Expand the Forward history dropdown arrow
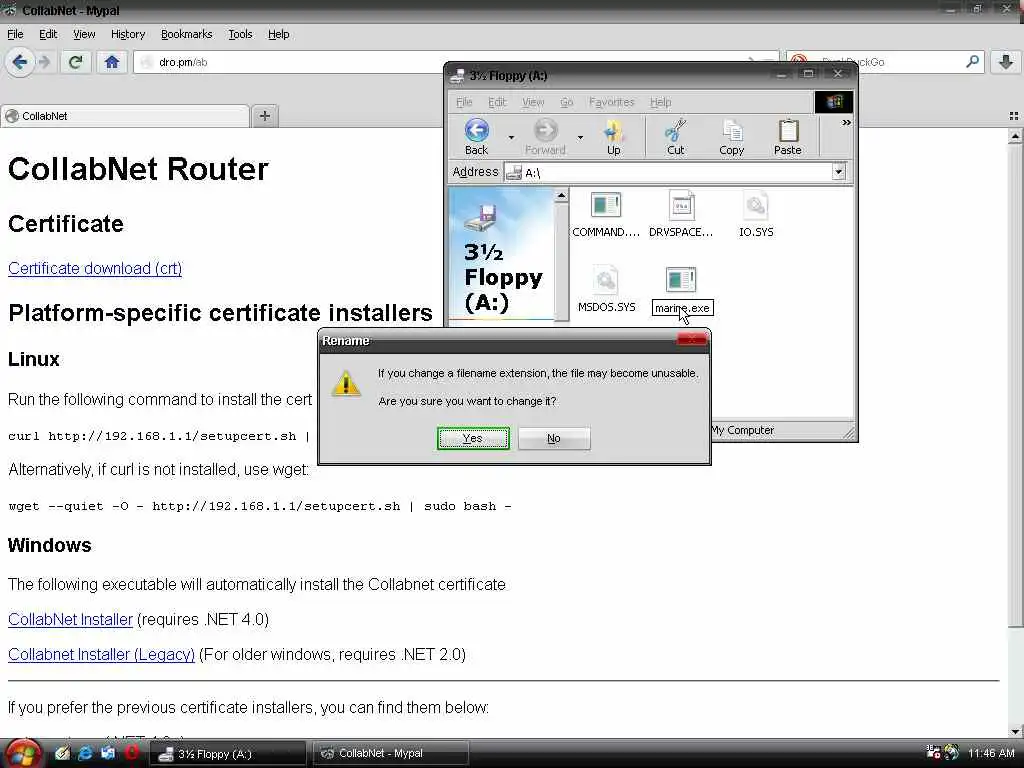 [580, 137]
